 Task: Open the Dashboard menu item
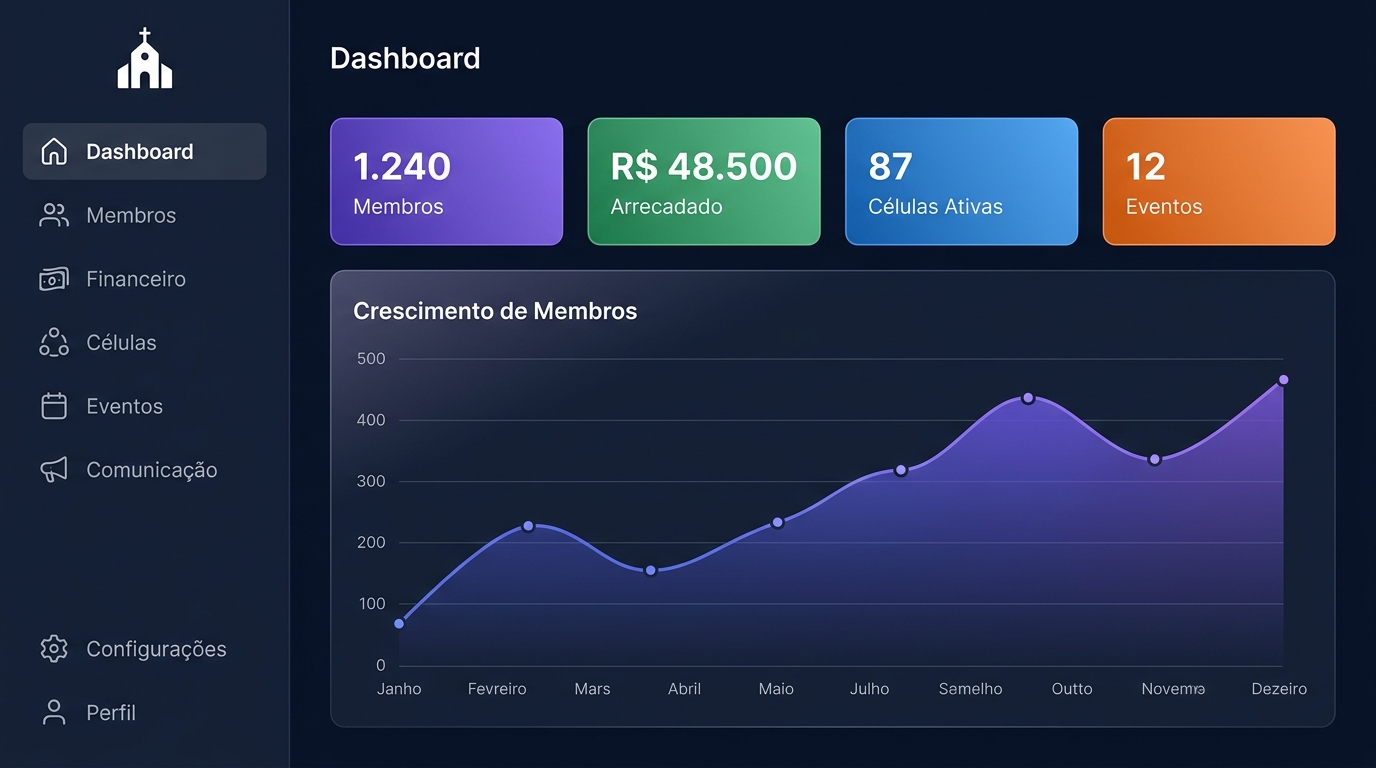point(145,152)
